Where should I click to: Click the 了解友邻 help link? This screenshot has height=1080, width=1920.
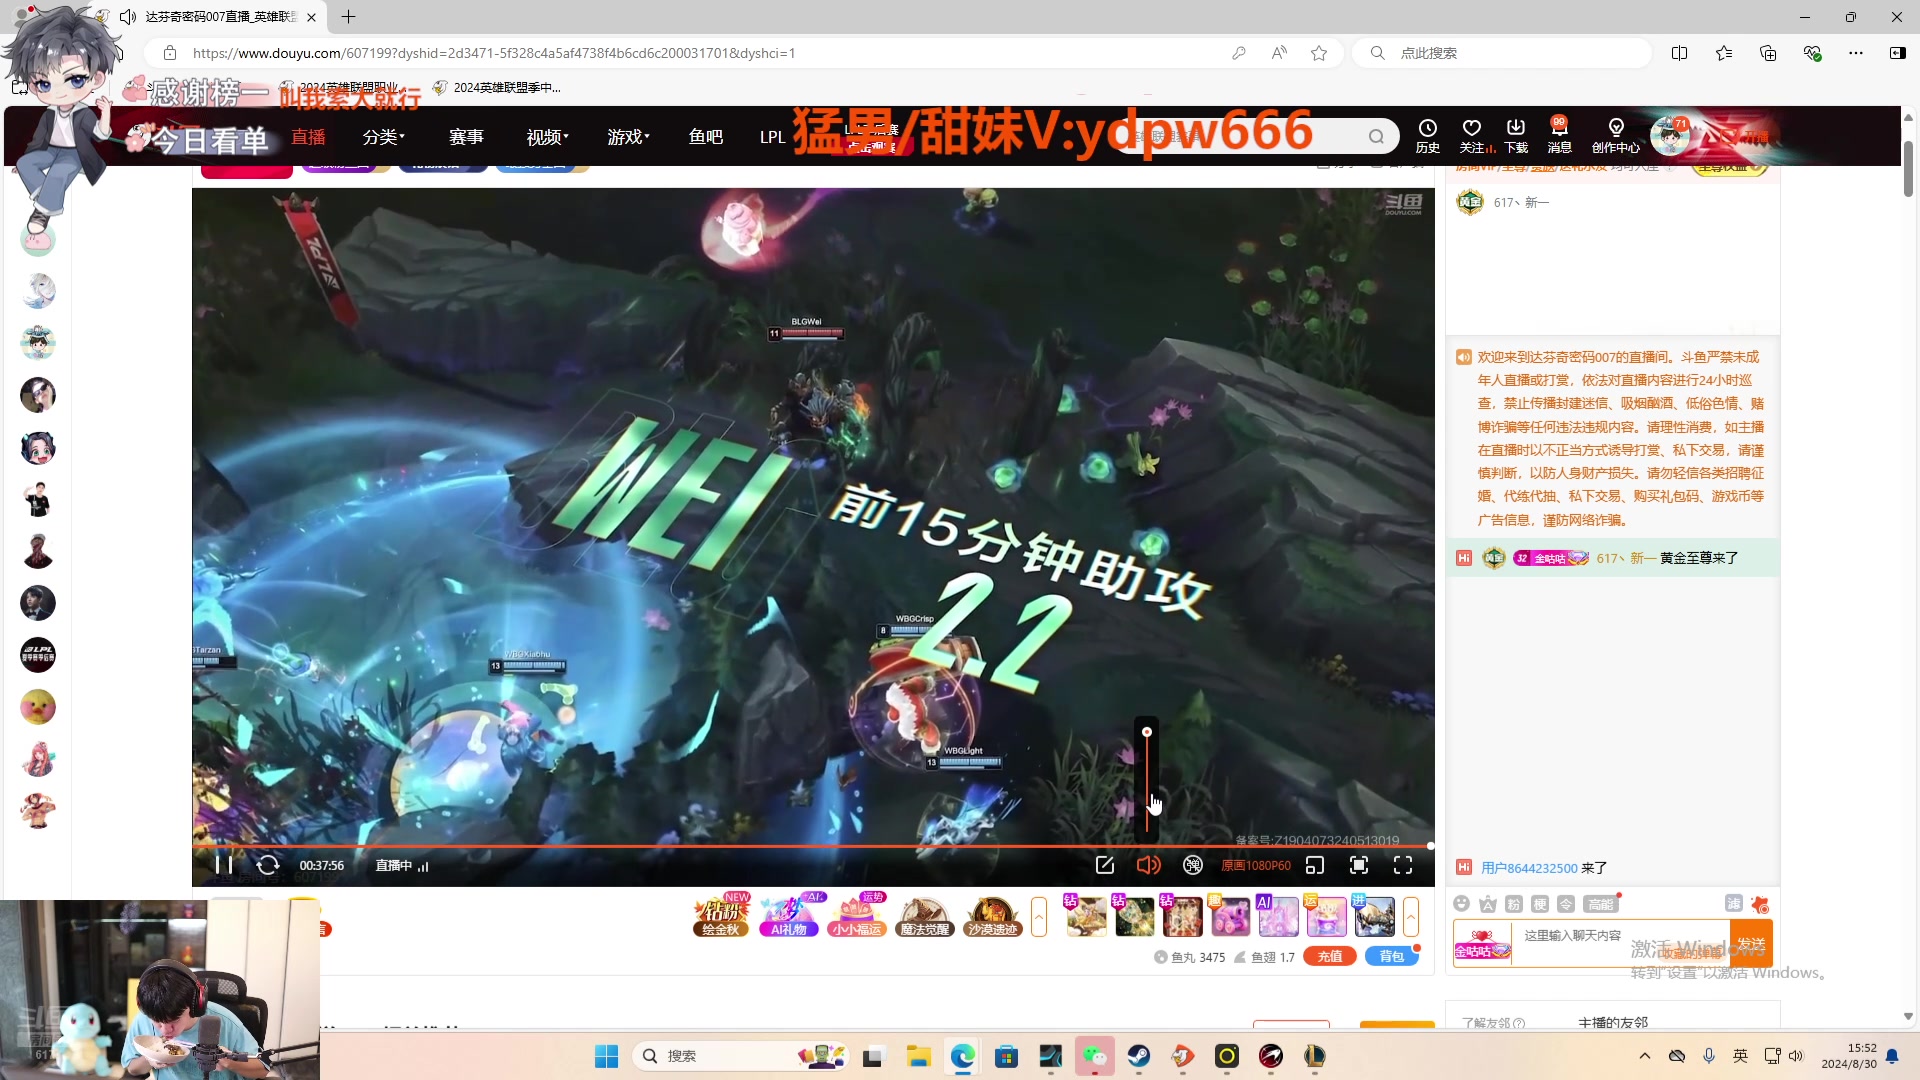click(x=1493, y=1023)
